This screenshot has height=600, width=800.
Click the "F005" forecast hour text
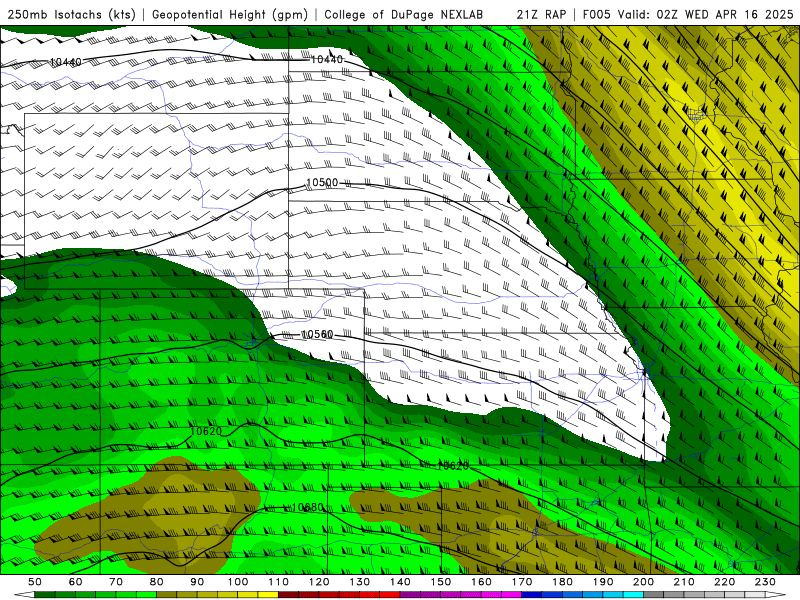coord(596,14)
